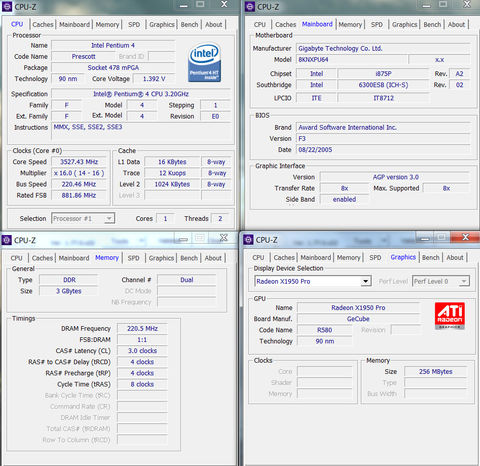Select the Bench tab in the Graphics window

pos(431,258)
